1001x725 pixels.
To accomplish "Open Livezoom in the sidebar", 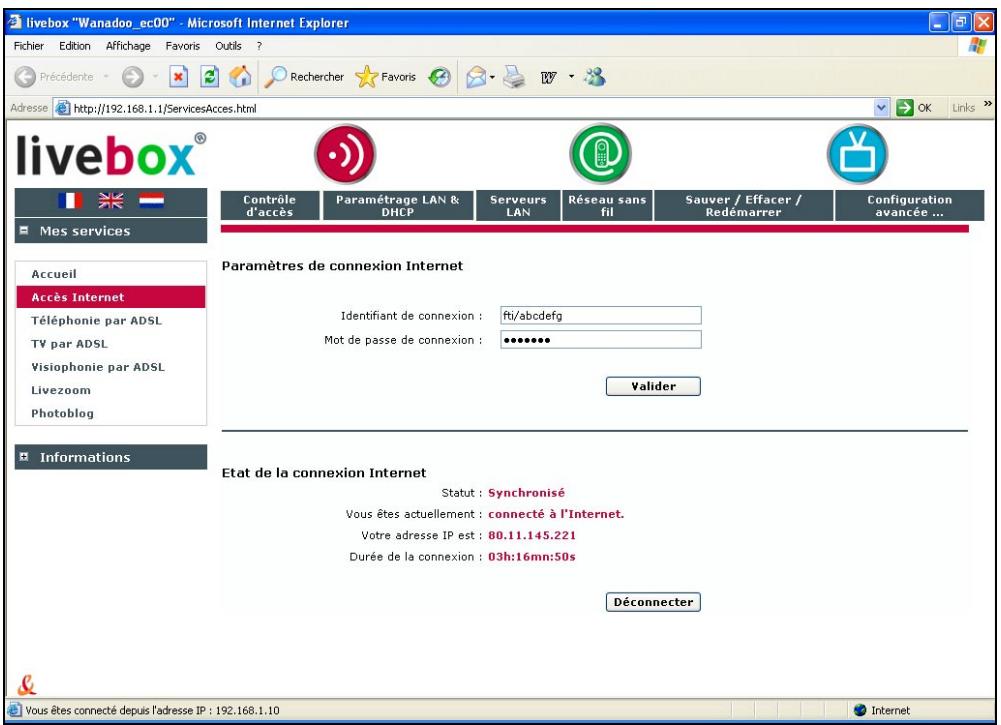I will [x=61, y=390].
